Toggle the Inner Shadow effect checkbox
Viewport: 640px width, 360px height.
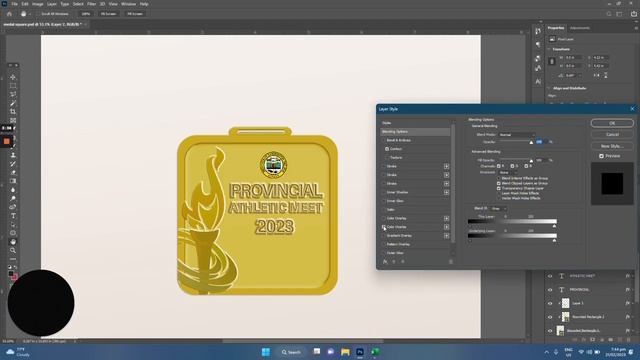(384, 192)
